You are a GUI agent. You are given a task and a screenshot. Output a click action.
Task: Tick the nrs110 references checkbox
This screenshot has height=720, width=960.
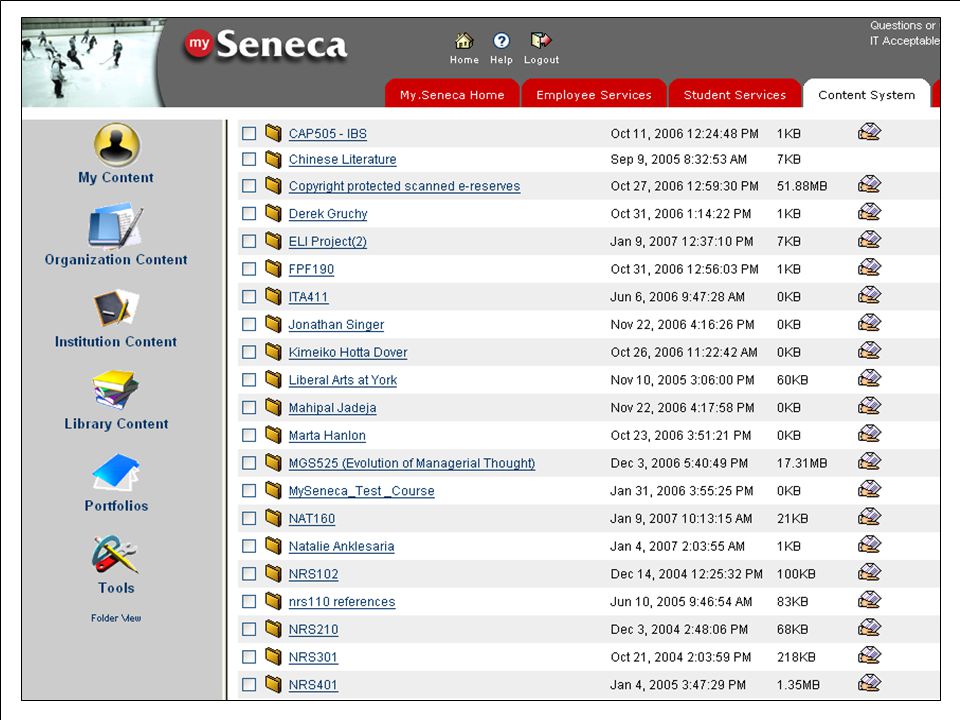(249, 601)
